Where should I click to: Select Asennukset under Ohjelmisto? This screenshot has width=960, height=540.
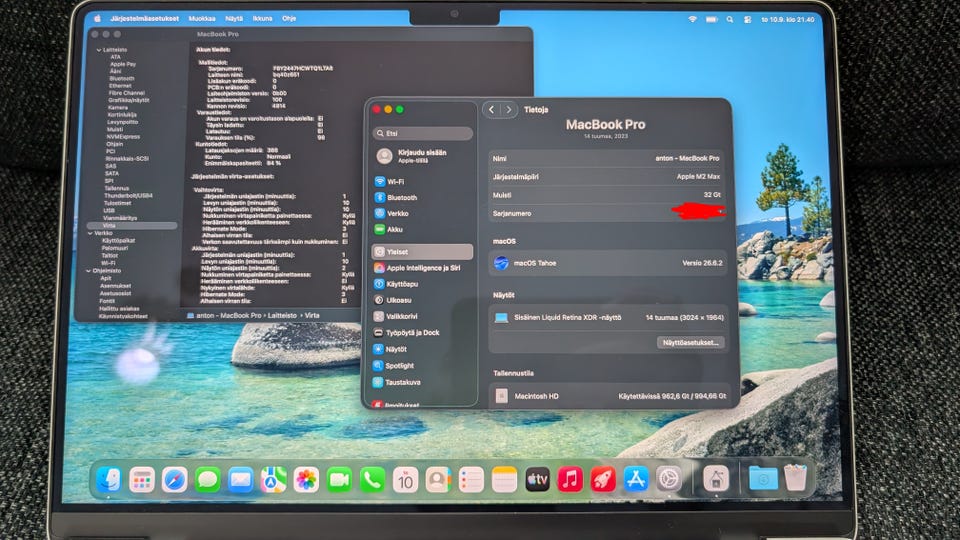[x=115, y=286]
